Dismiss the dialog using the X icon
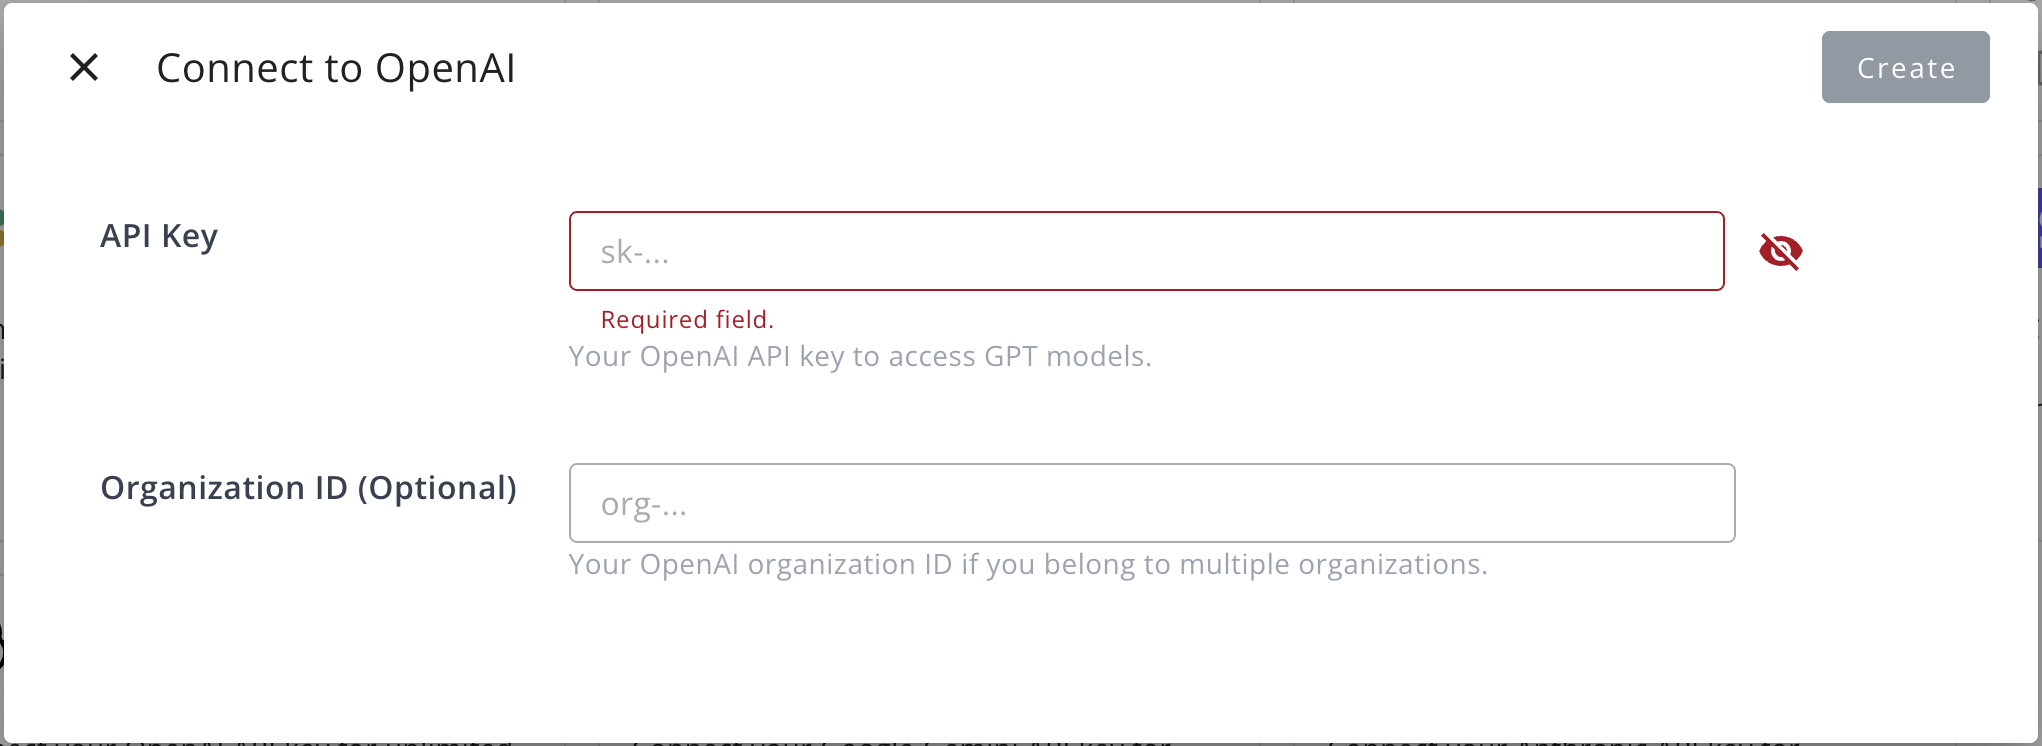 pos(84,68)
